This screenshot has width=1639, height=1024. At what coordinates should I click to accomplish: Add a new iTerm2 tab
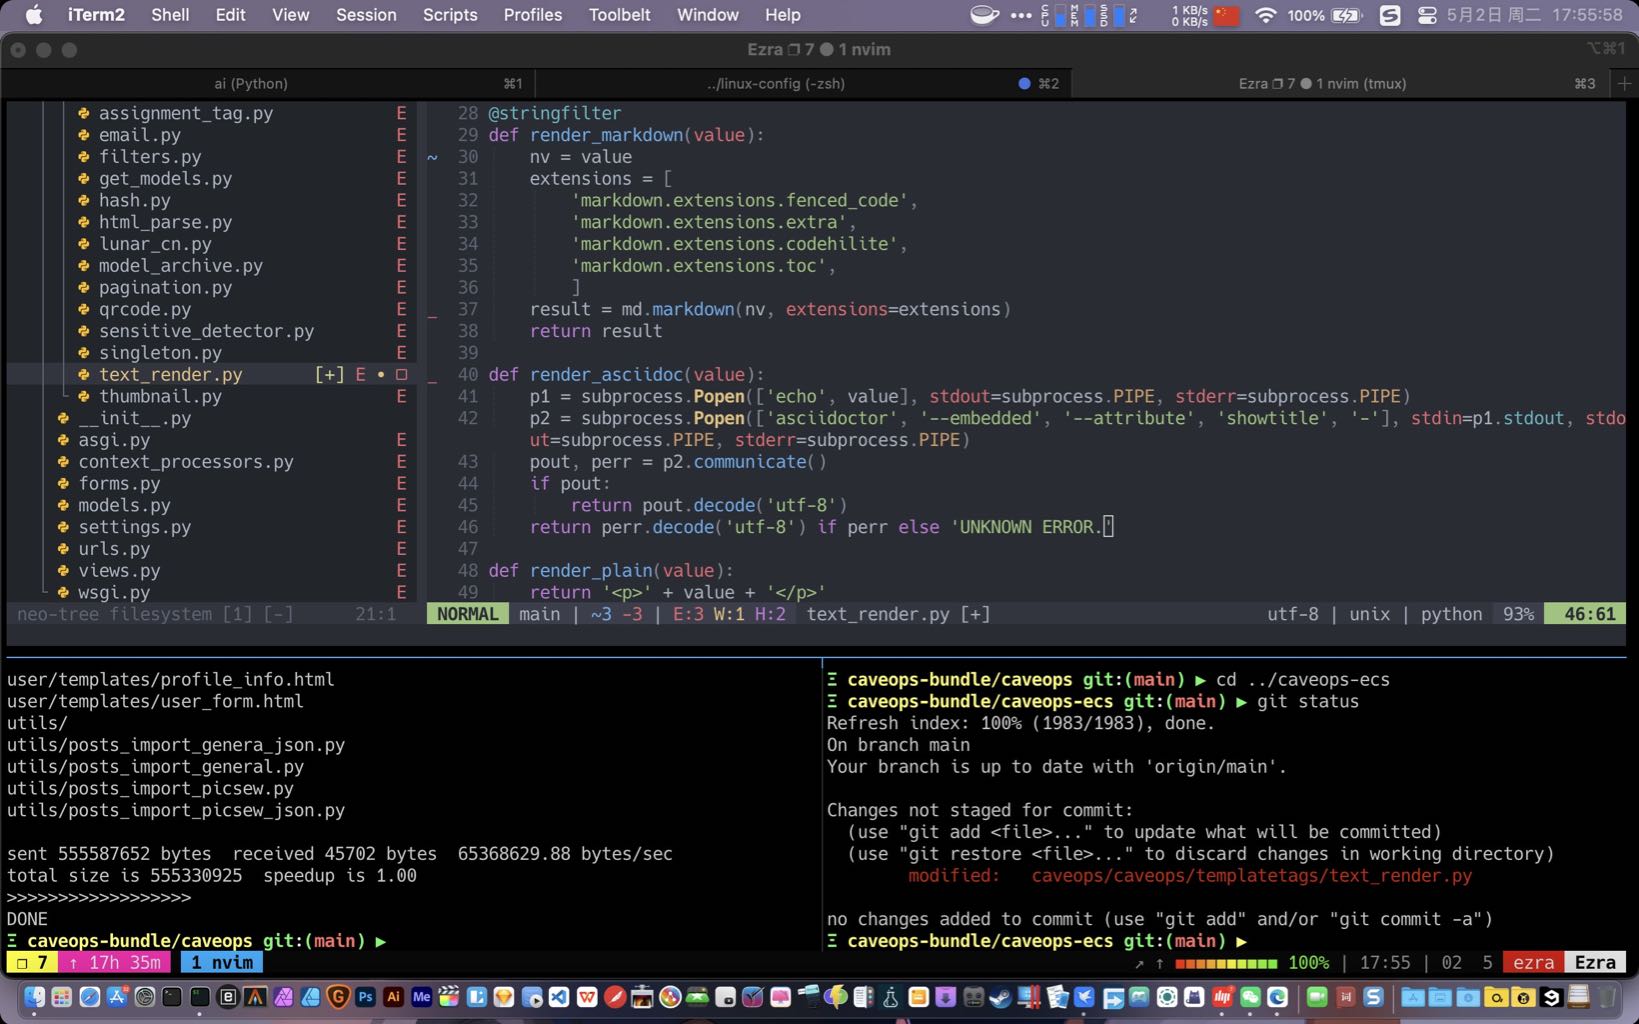pyautogui.click(x=1624, y=84)
